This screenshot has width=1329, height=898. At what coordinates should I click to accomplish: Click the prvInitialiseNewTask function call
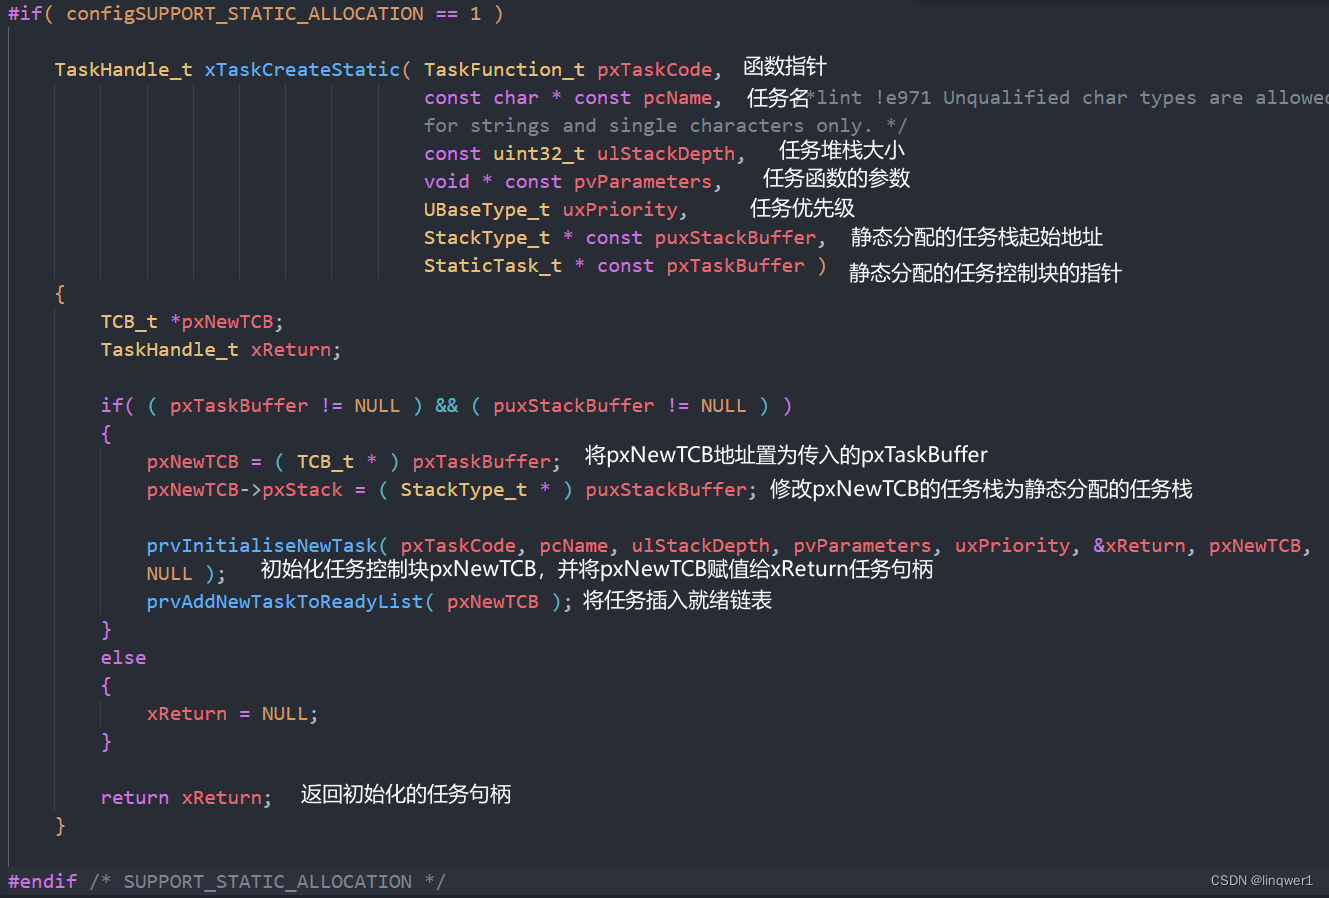[x=262, y=546]
